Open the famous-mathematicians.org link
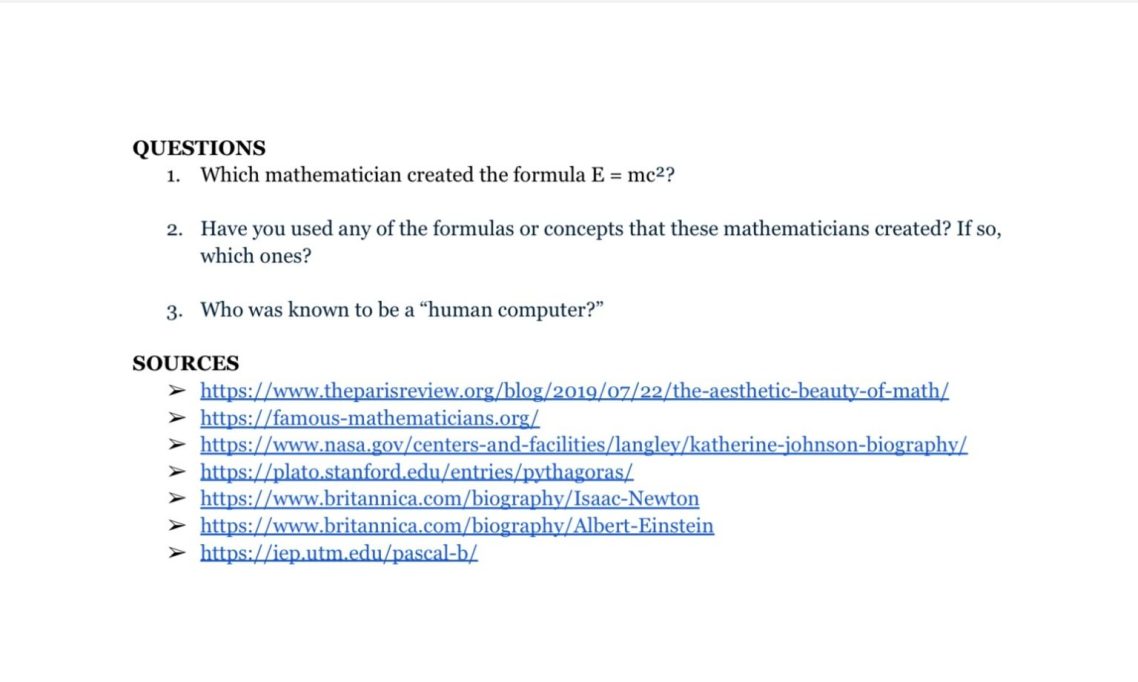Viewport: 1138px width, 682px height. [370, 418]
